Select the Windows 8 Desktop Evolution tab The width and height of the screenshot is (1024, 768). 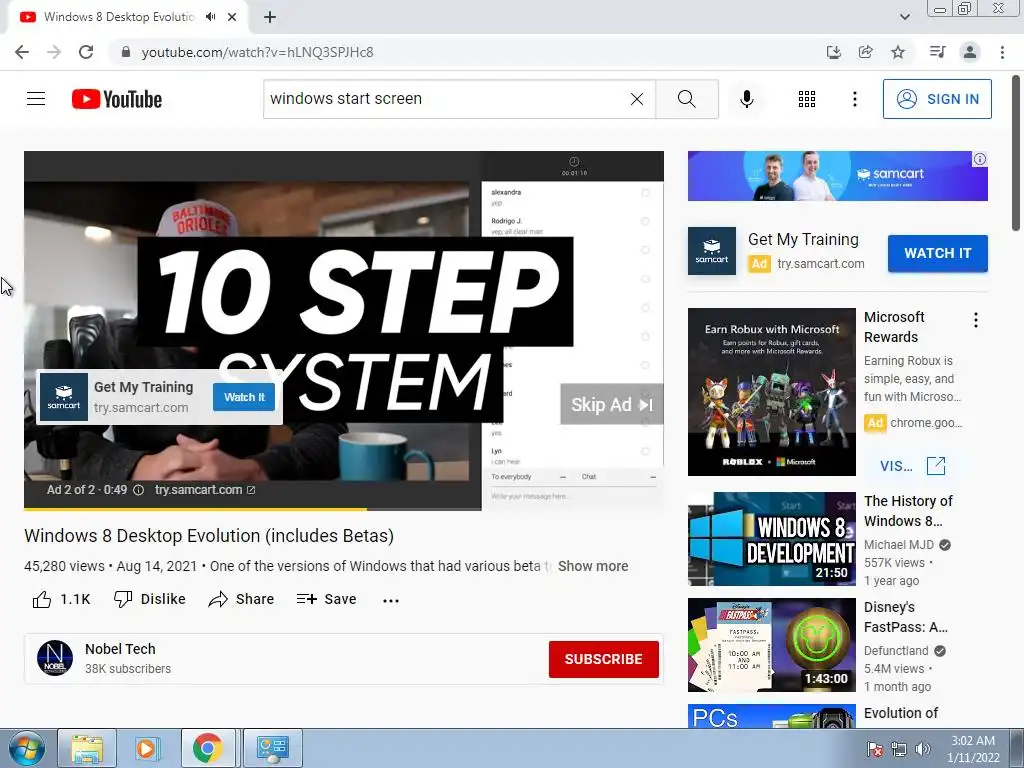(x=119, y=17)
